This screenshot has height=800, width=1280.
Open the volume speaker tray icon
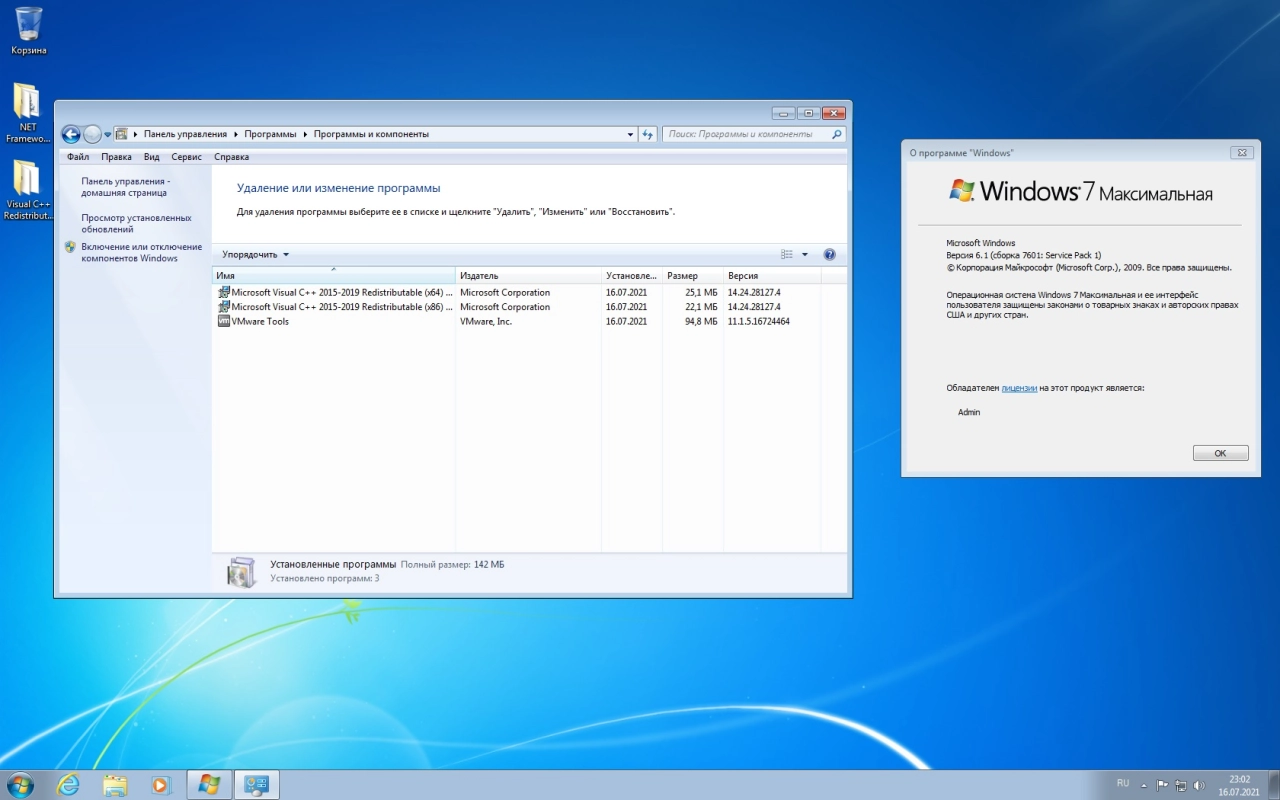(x=1199, y=785)
